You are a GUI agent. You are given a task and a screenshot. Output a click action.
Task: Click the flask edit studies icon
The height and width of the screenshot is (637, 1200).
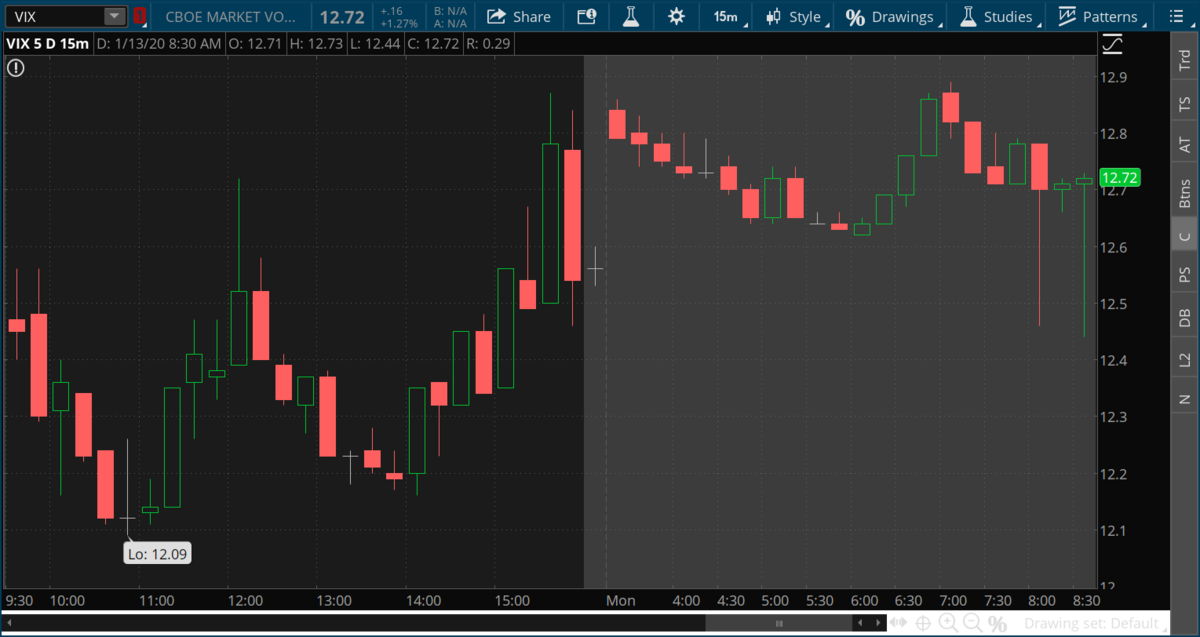click(630, 16)
